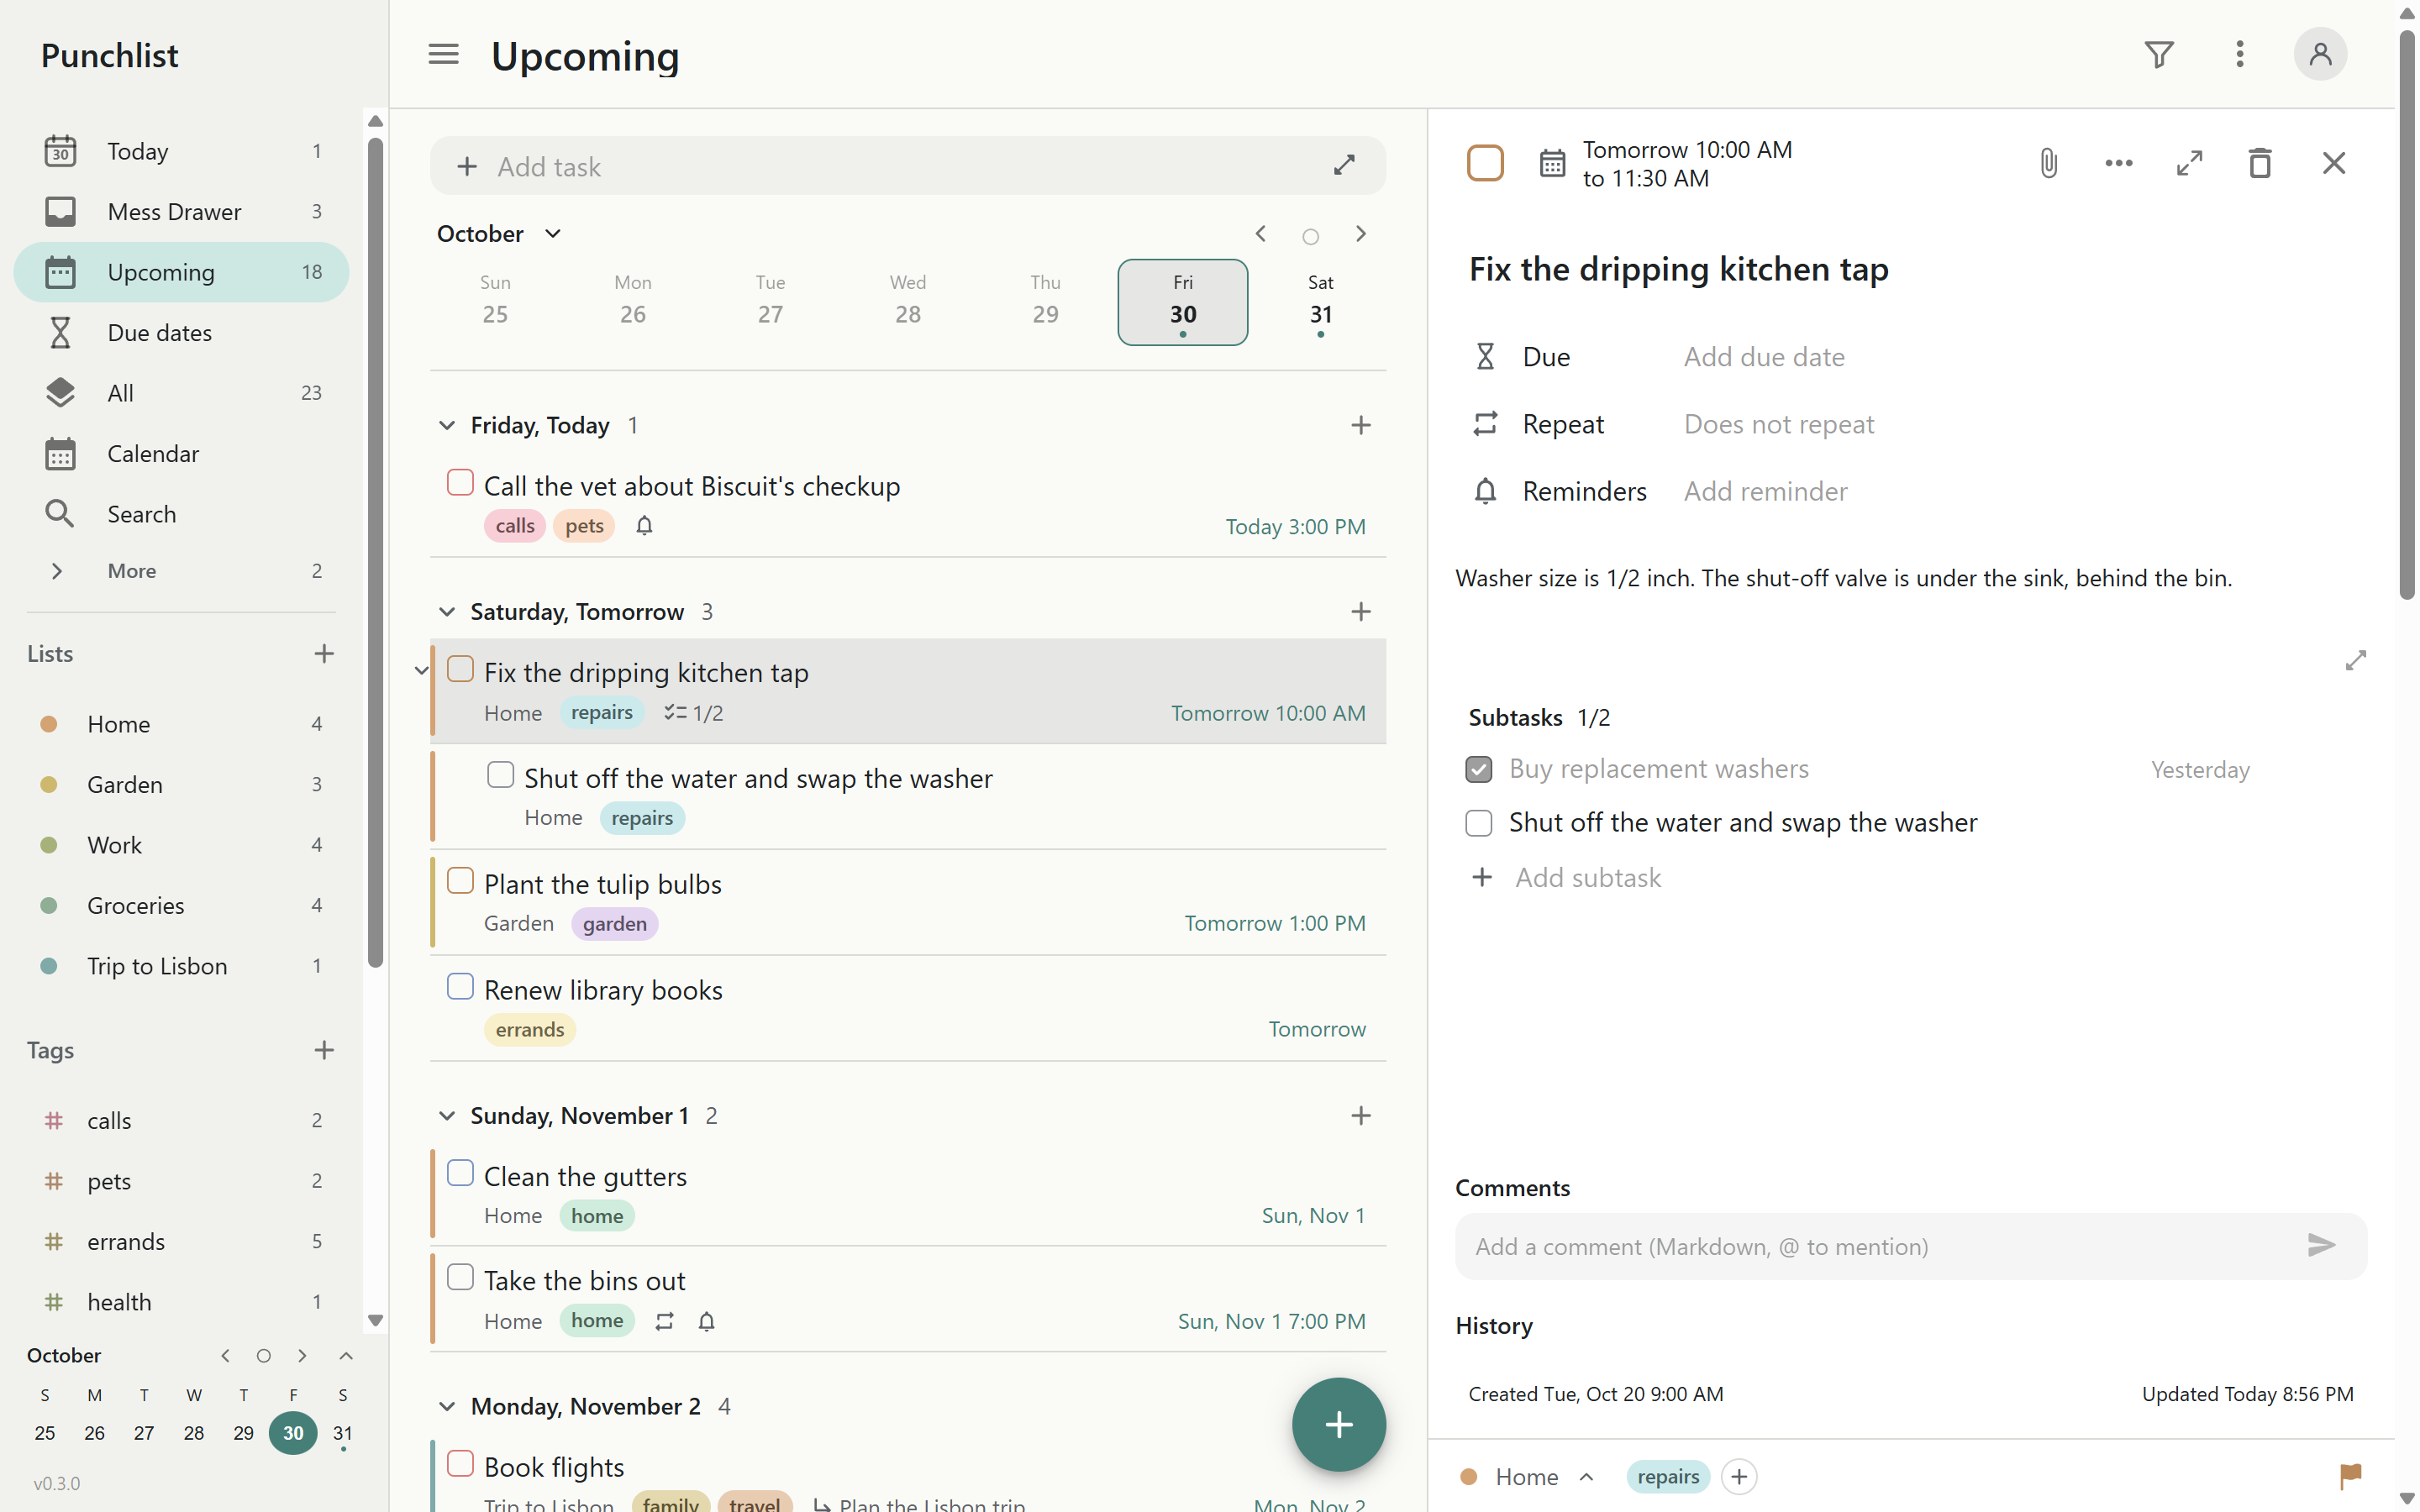Go to next week in date strip

point(1360,234)
